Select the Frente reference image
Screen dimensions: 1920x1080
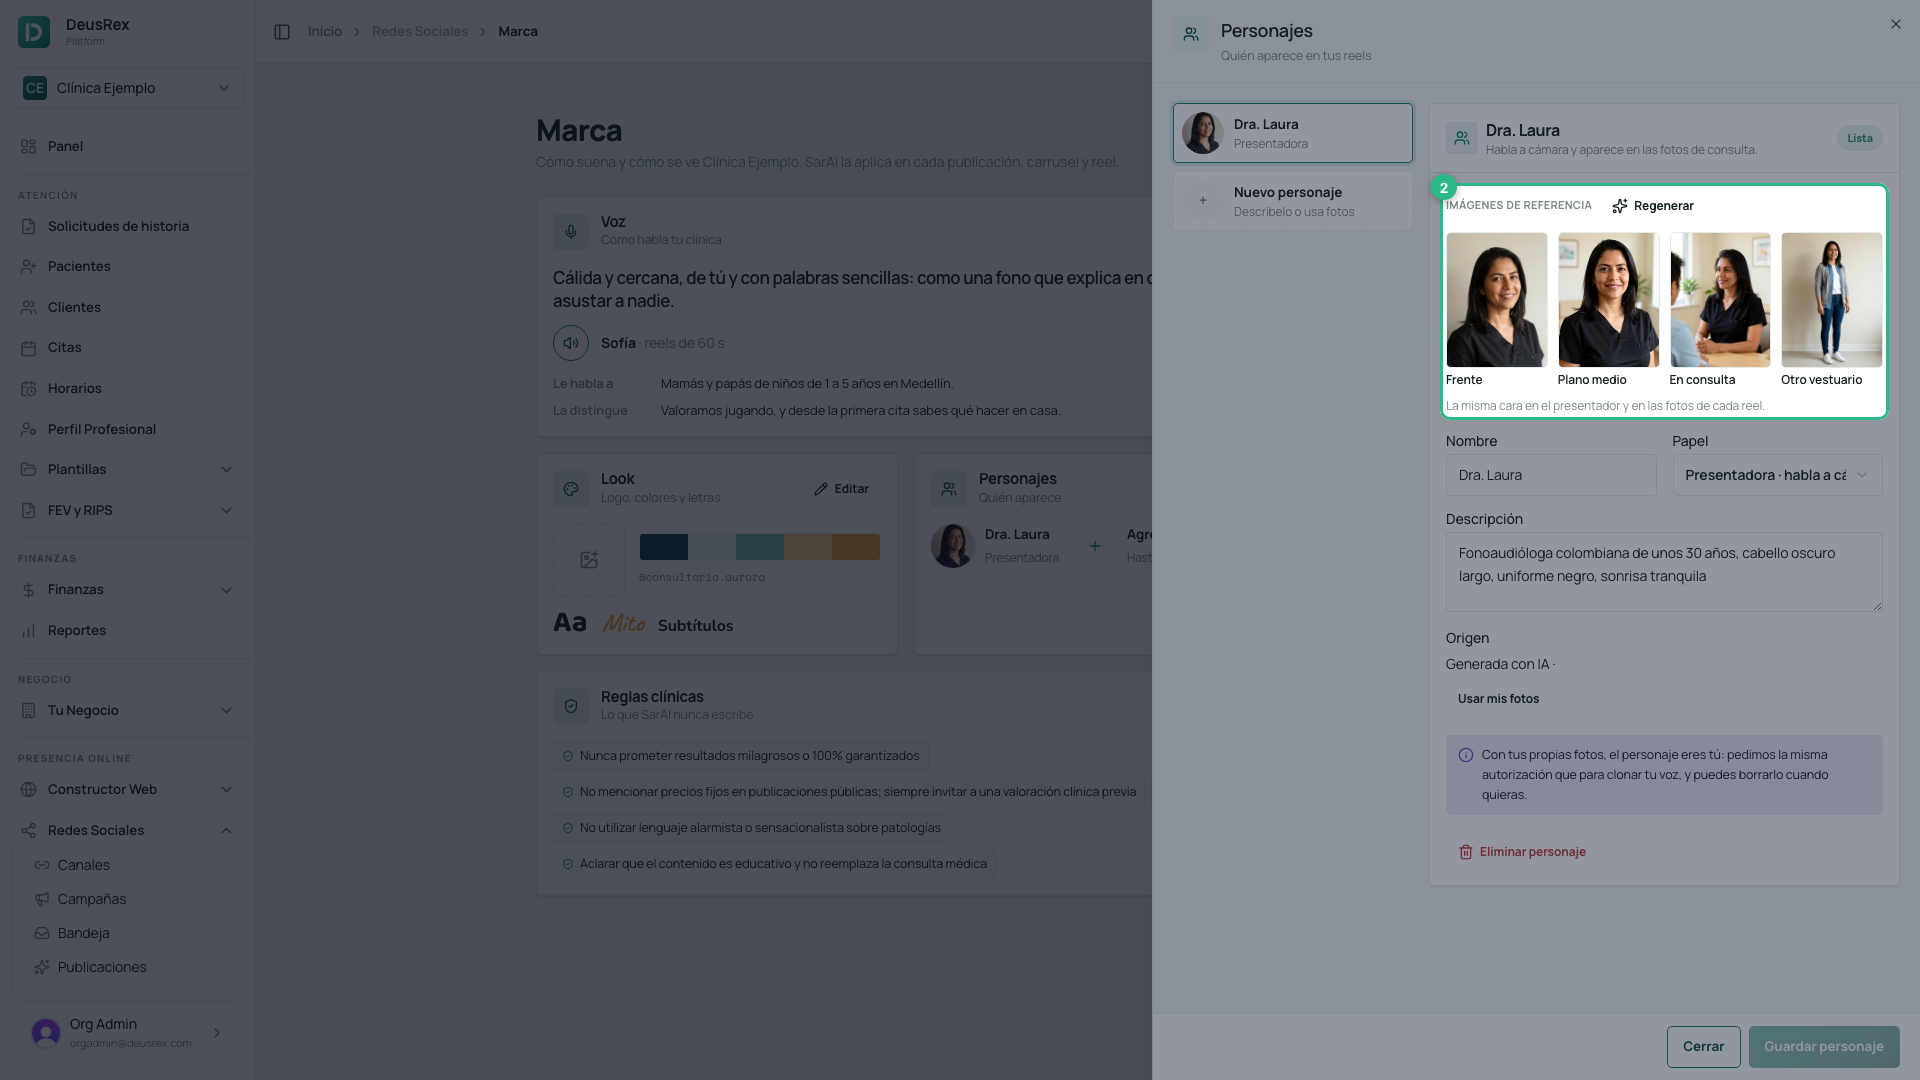1496,300
